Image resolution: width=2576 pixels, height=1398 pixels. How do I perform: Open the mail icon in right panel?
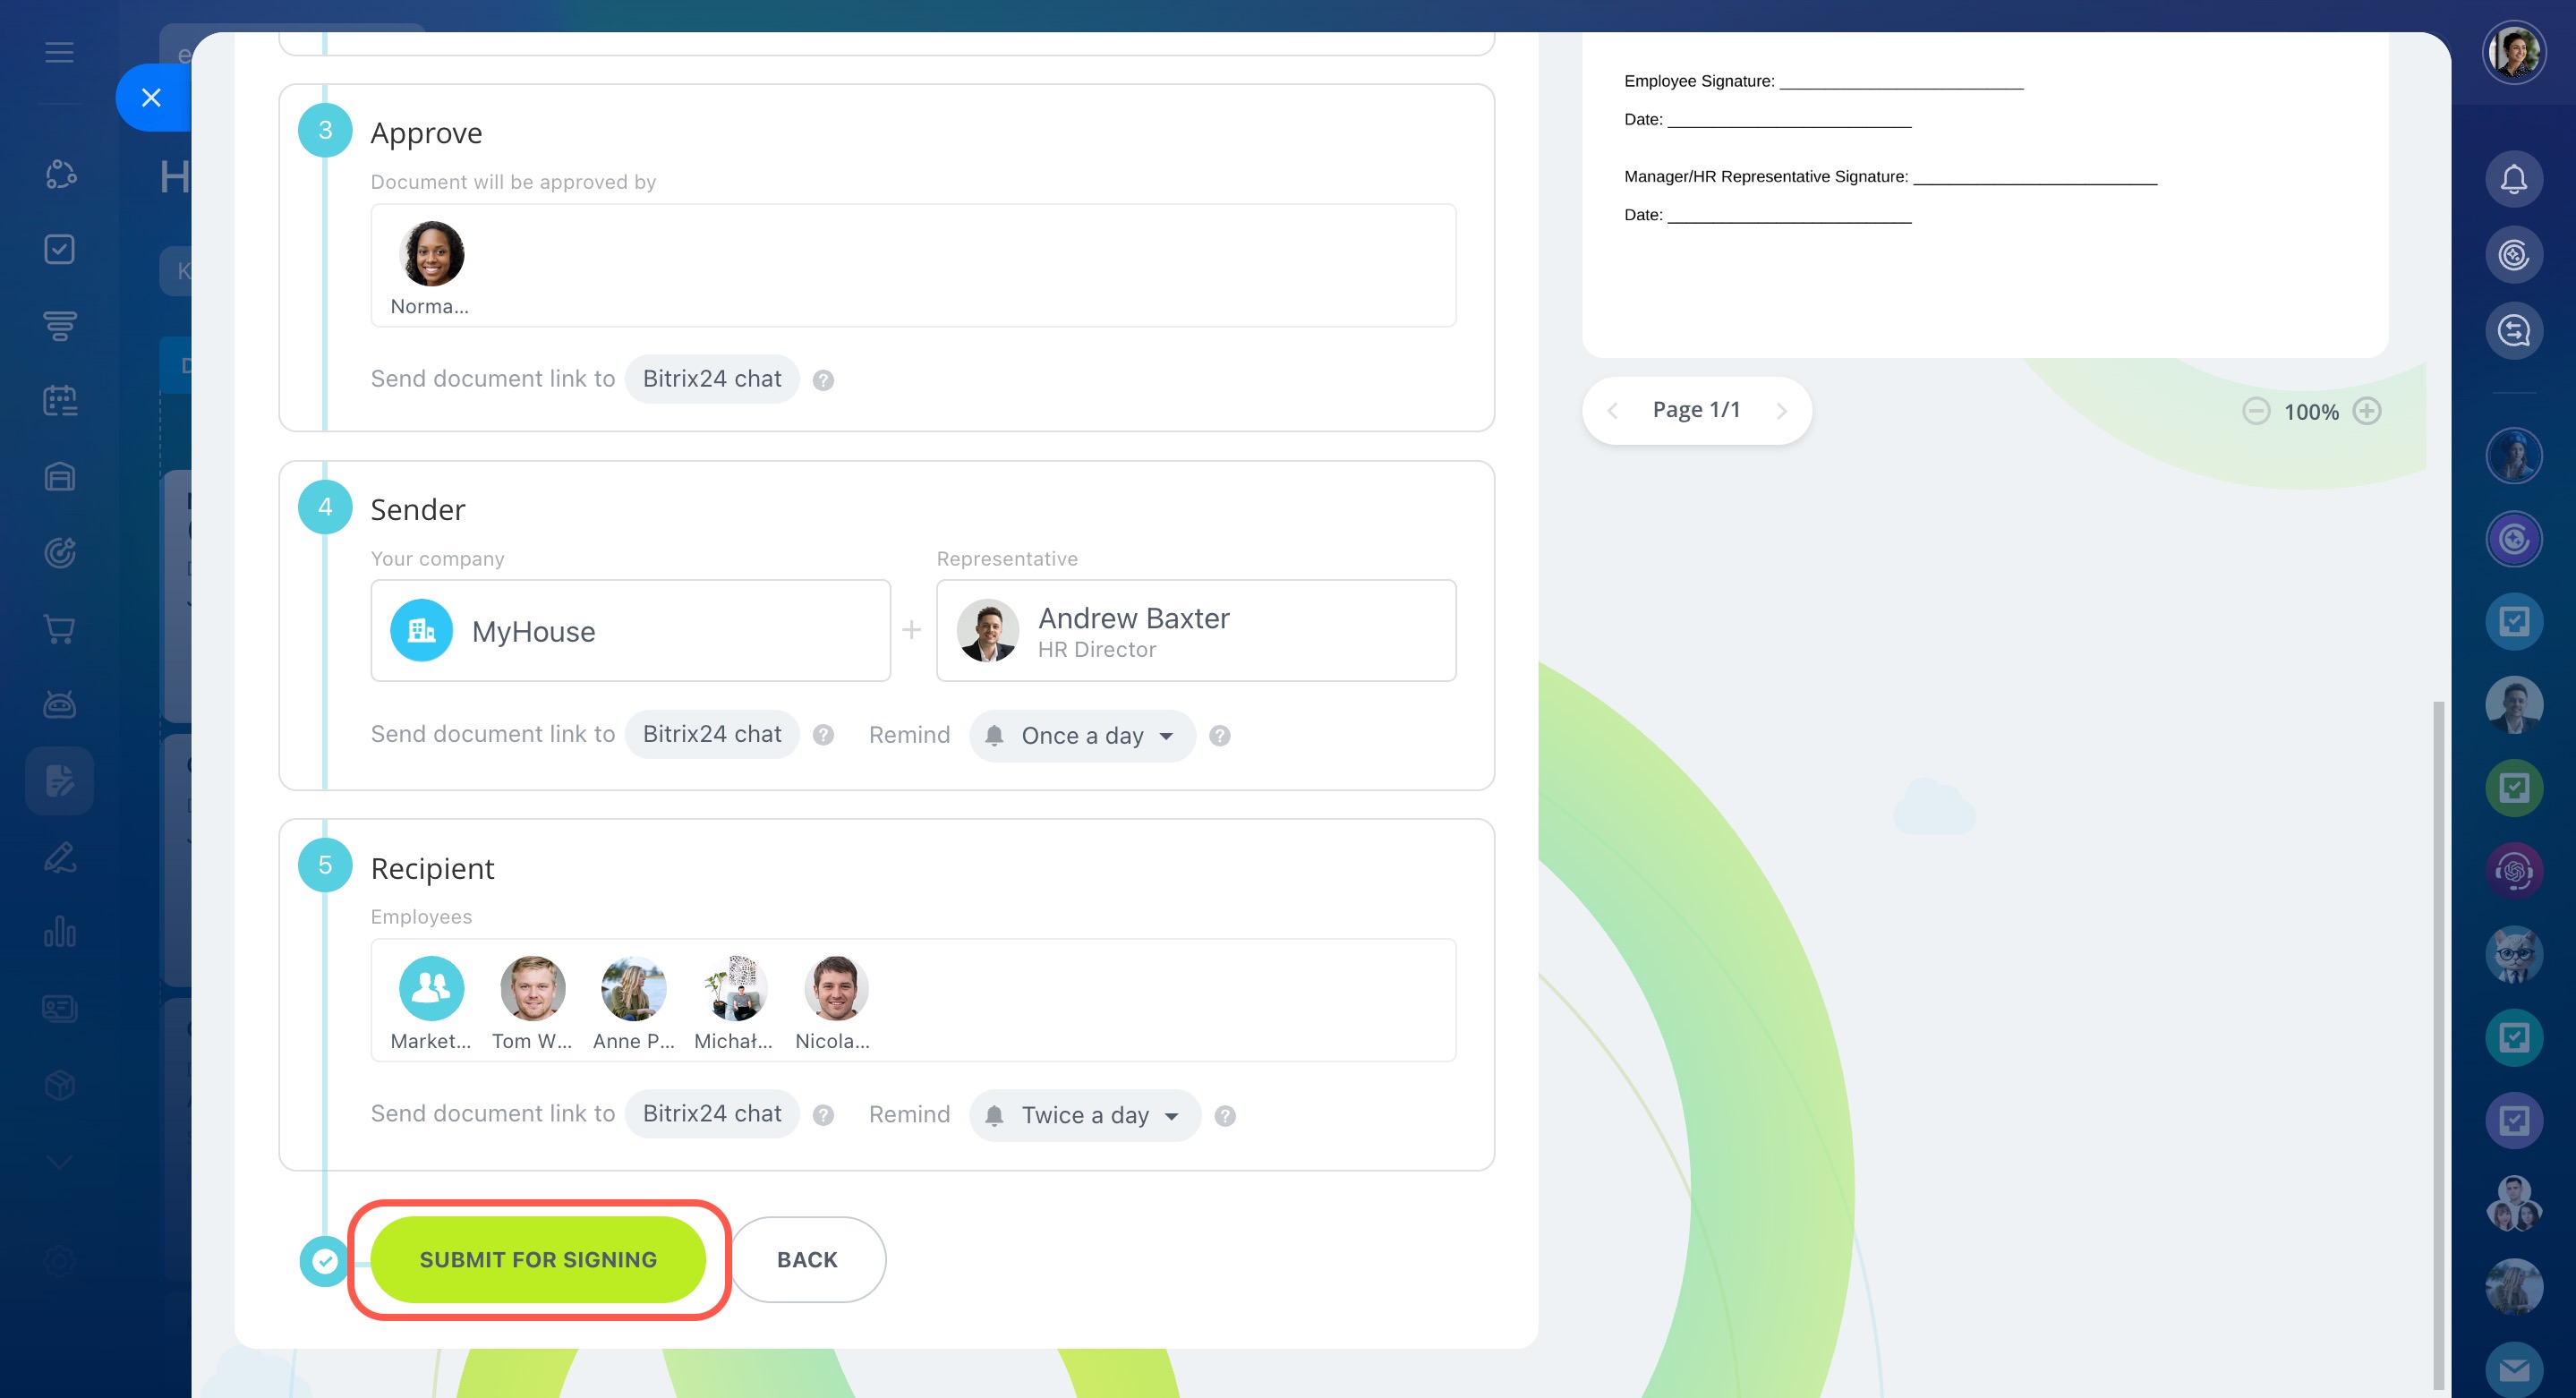pos(2514,1369)
